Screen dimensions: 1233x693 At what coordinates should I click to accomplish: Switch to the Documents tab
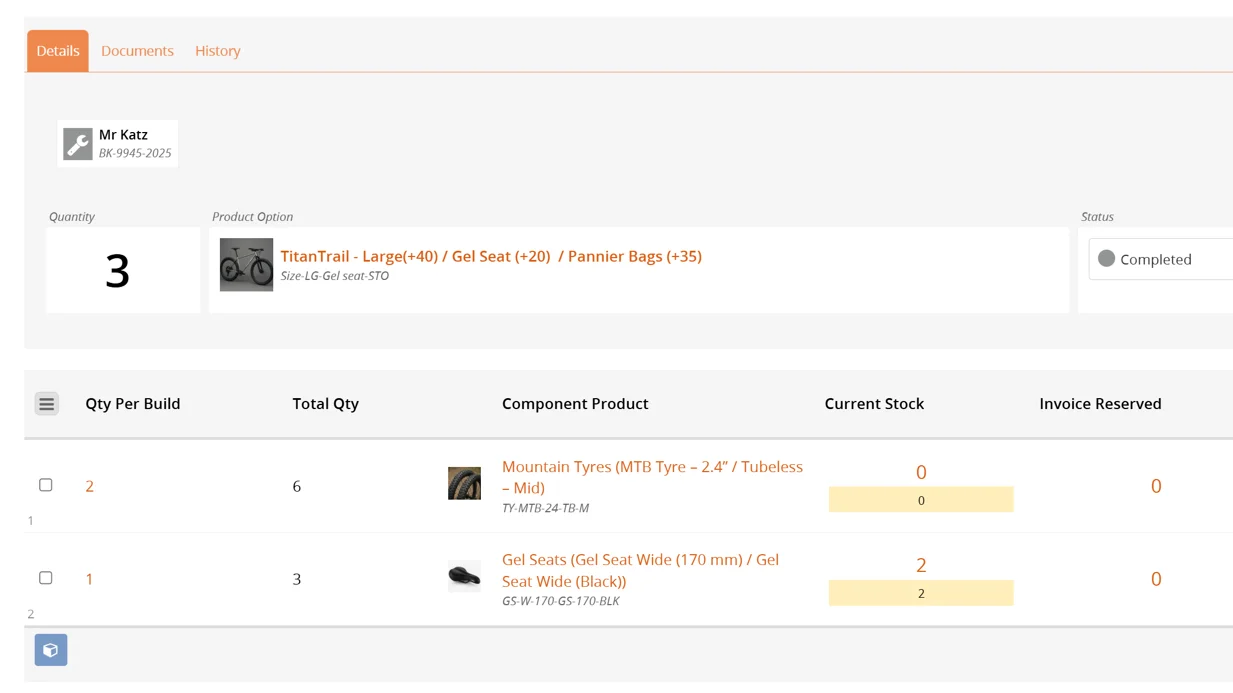pyautogui.click(x=137, y=51)
